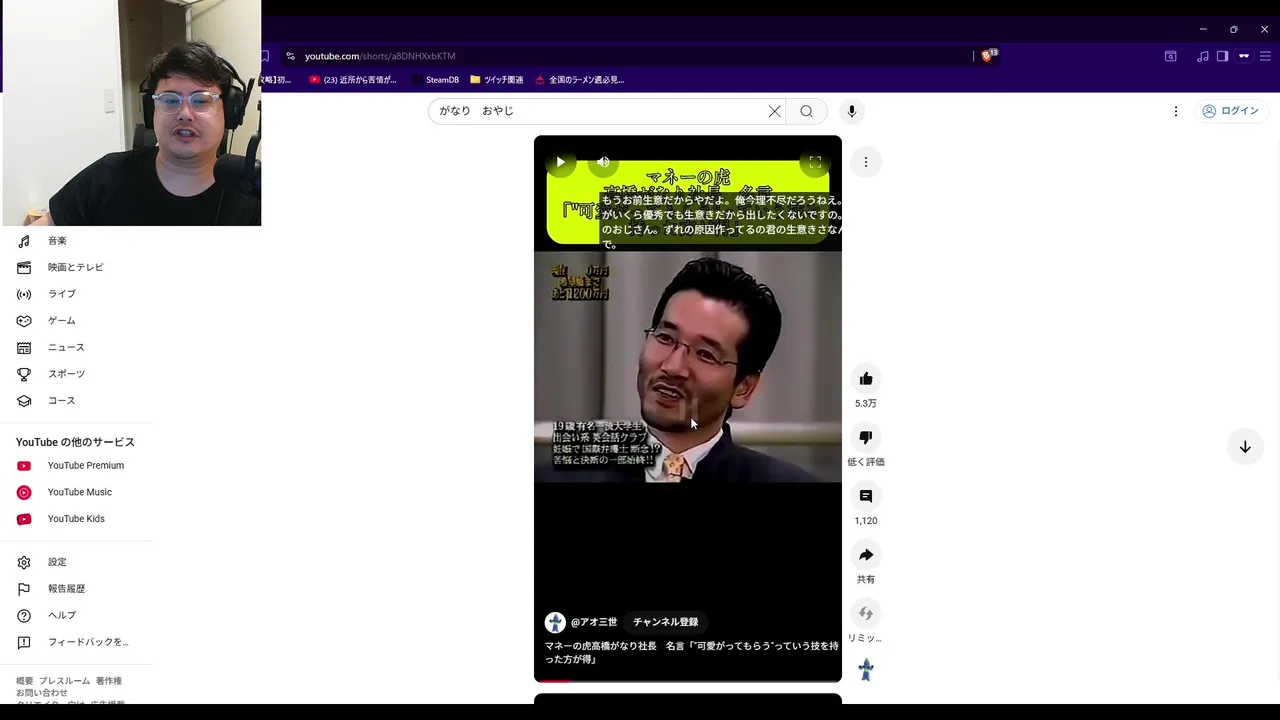Click the browser address bar URL

380,56
